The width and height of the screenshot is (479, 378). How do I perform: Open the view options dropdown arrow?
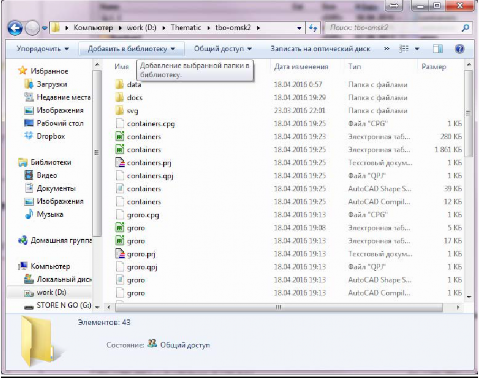(417, 49)
